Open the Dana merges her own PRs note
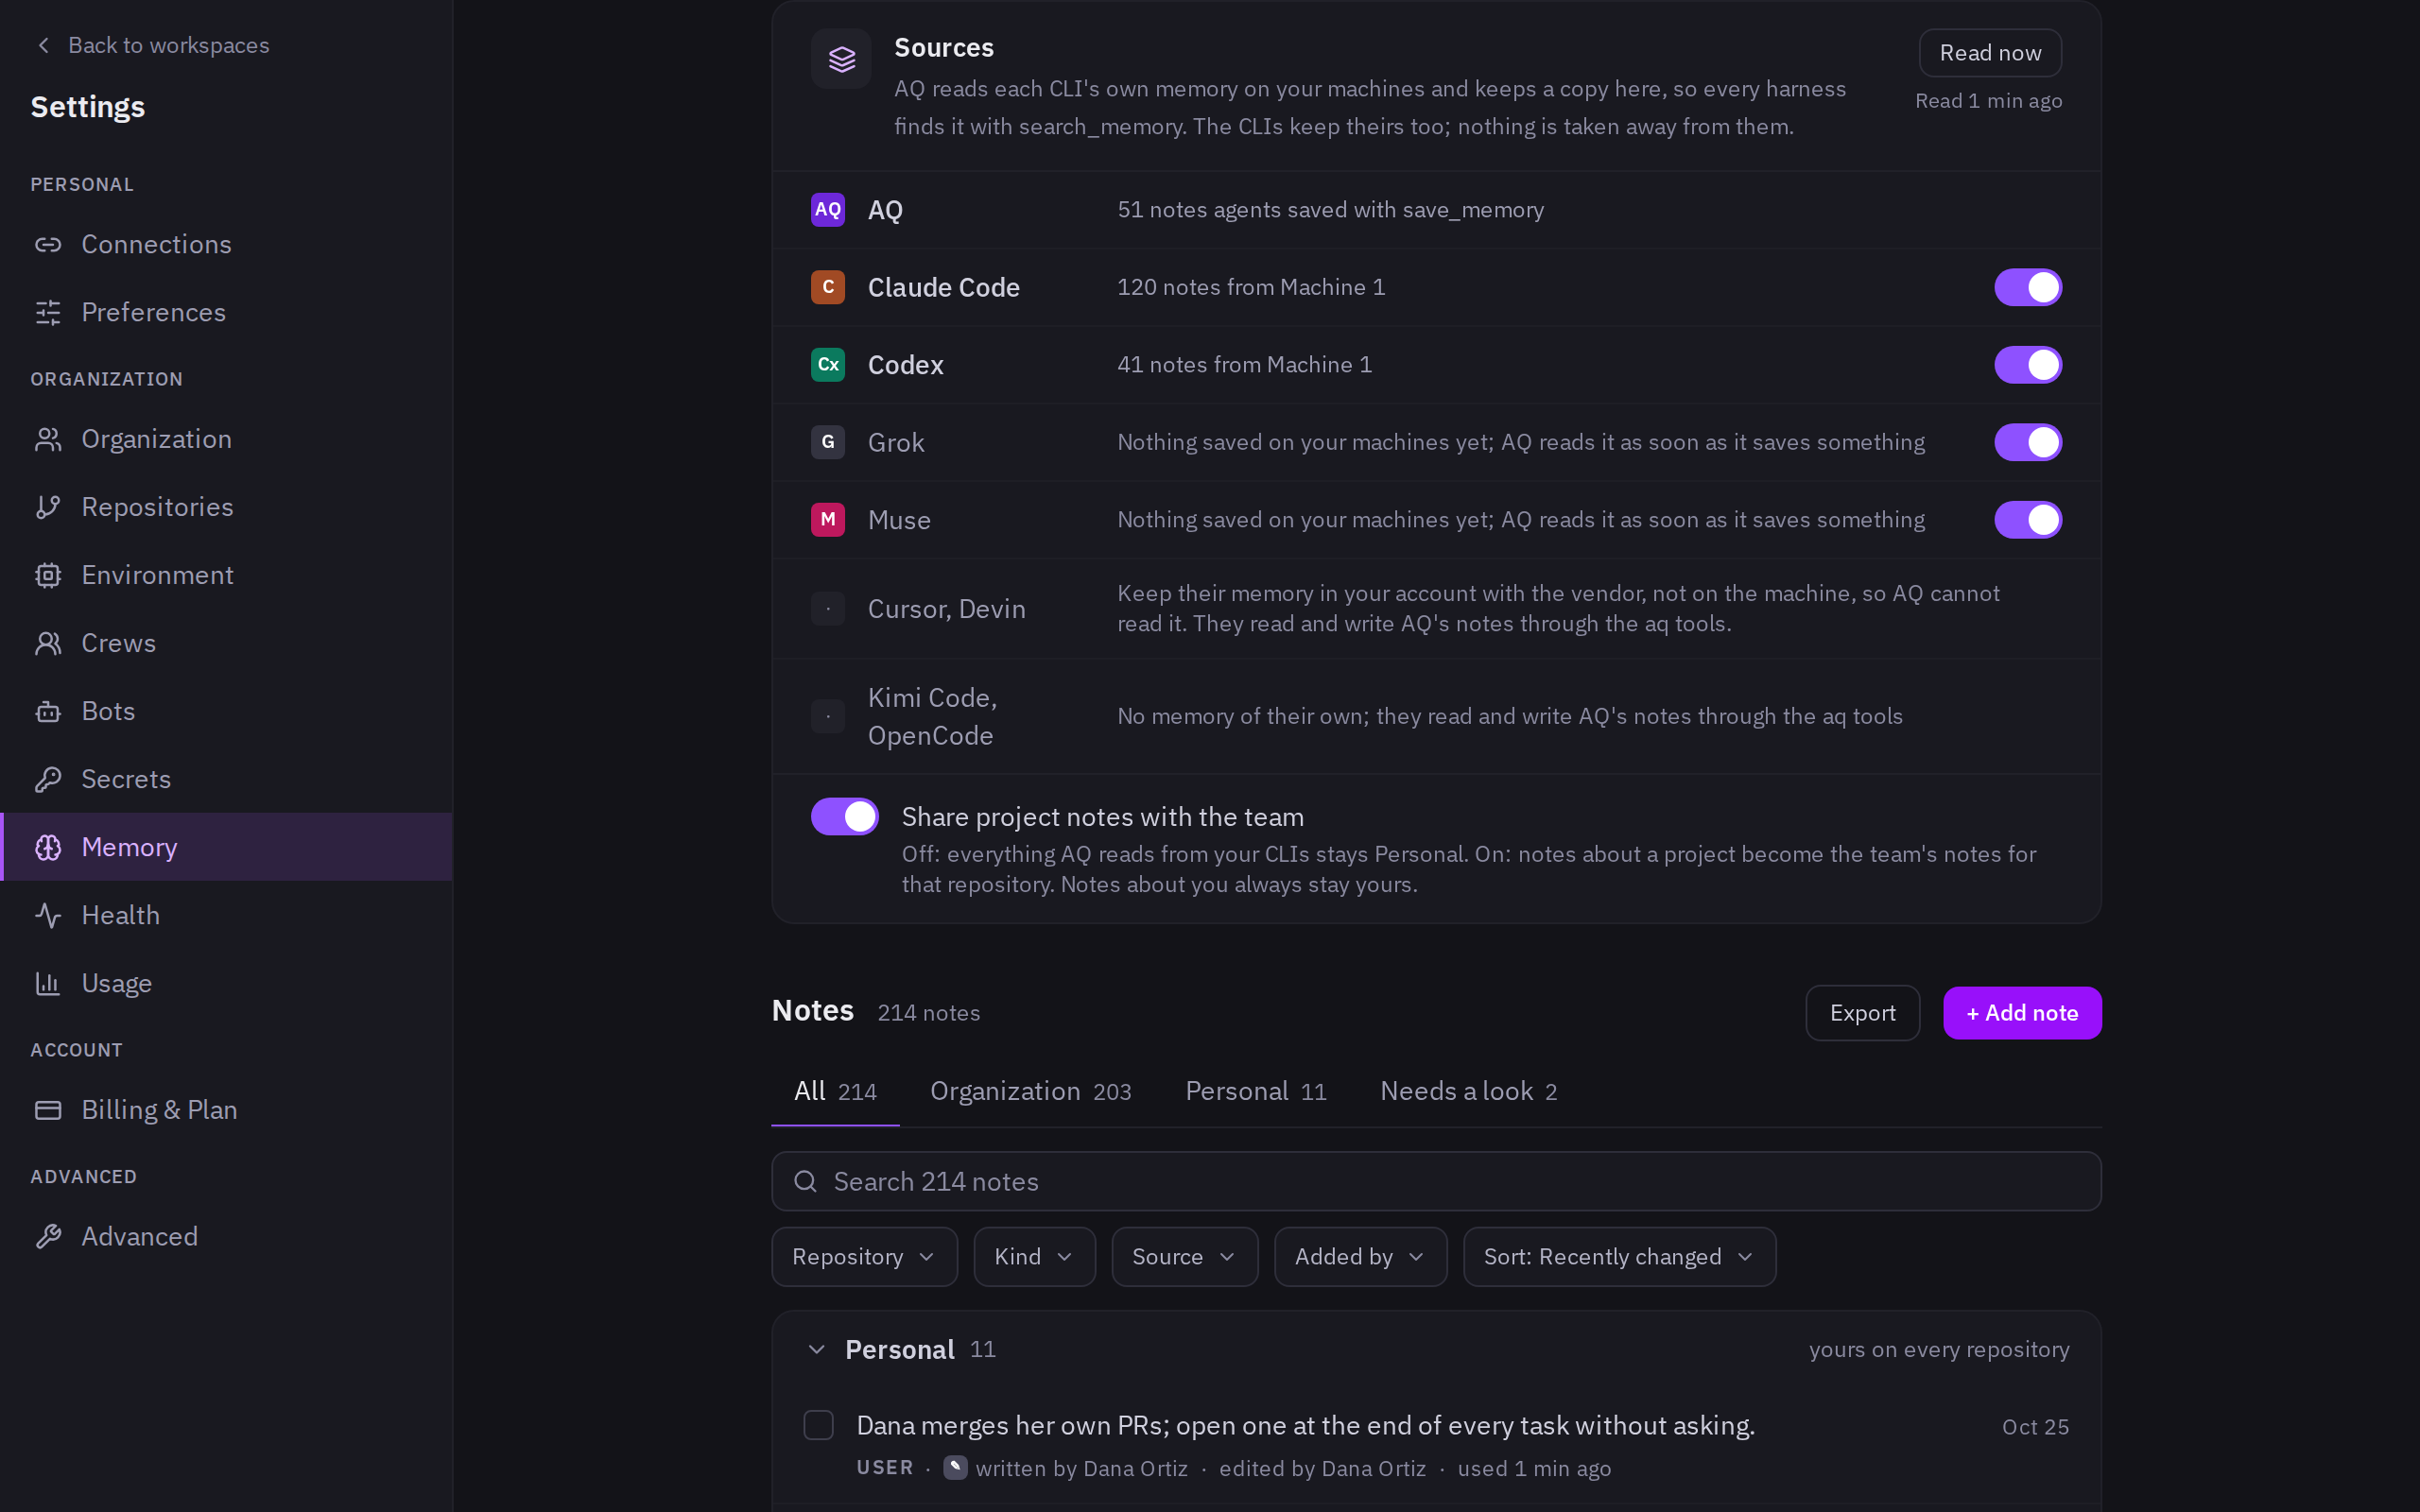 coord(1305,1426)
